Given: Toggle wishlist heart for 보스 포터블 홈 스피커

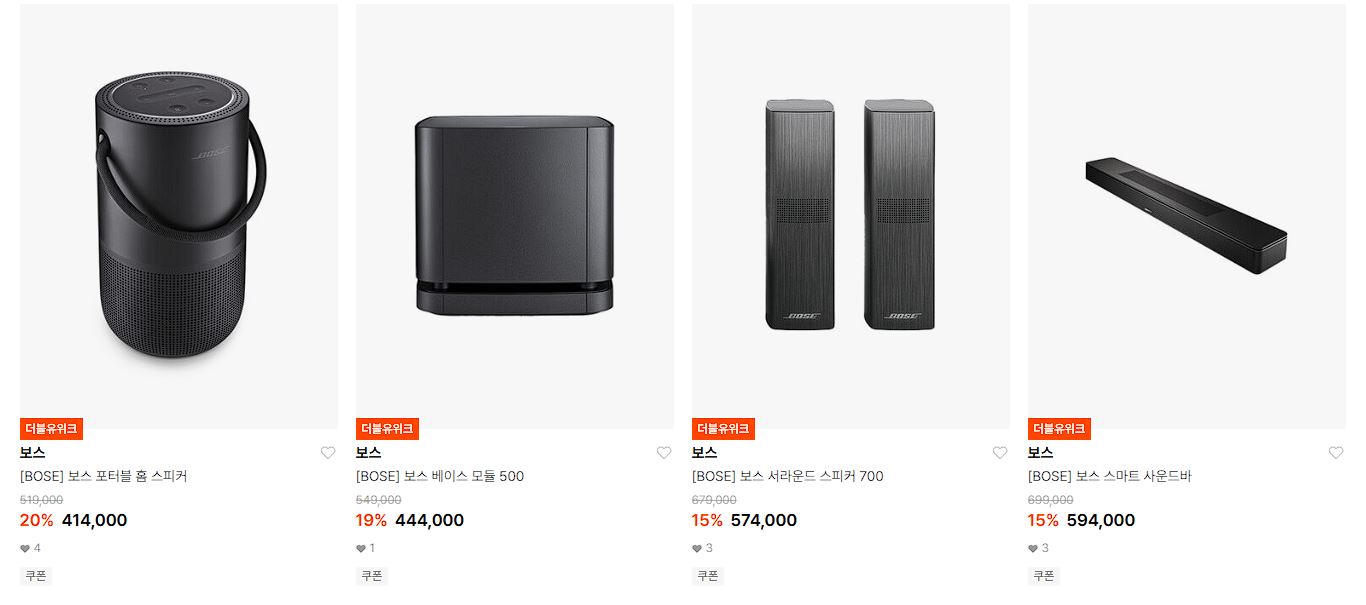Looking at the screenshot, I should (328, 453).
